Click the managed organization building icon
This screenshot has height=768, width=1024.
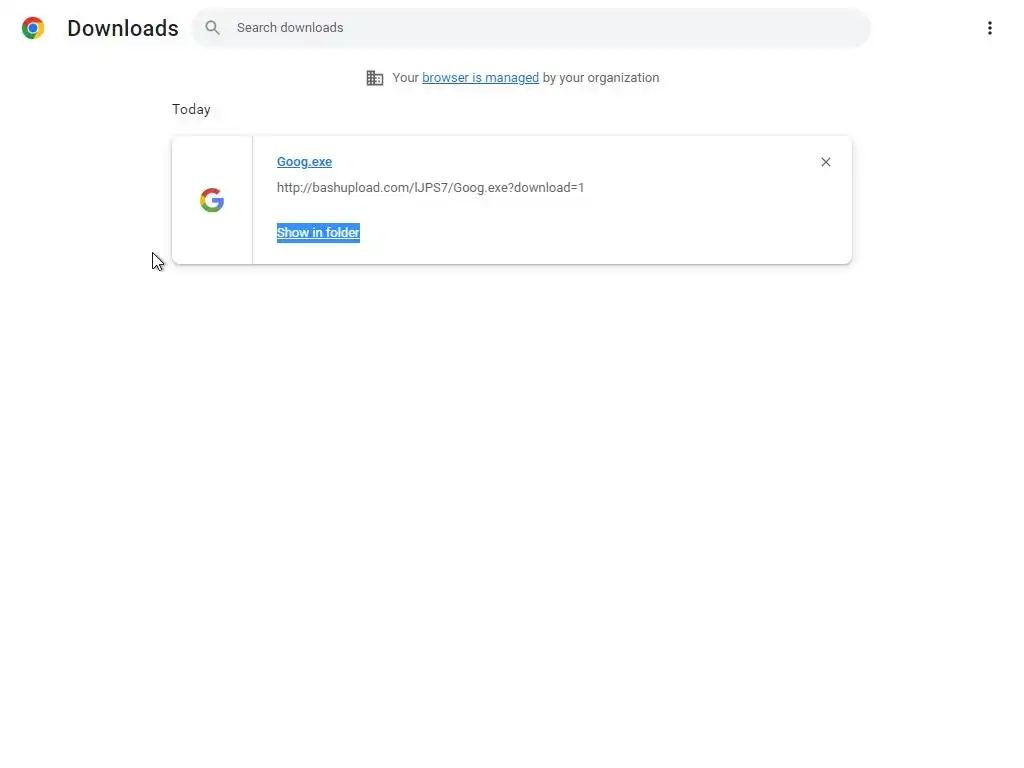click(x=375, y=78)
